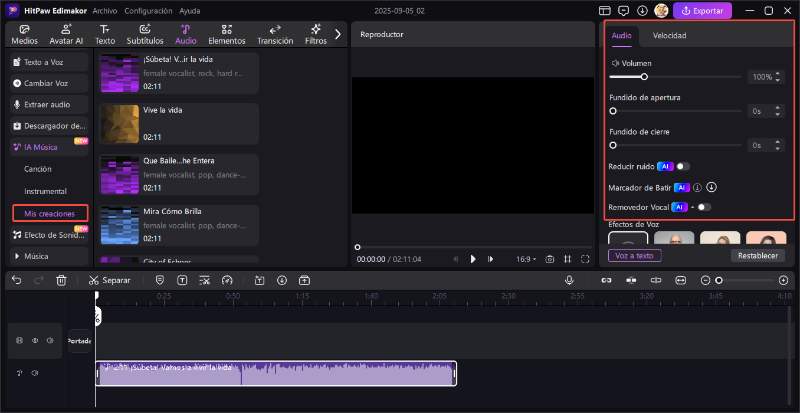This screenshot has width=800, height=413.
Task: Toggle visibility eye on video track
Action: click(x=35, y=340)
